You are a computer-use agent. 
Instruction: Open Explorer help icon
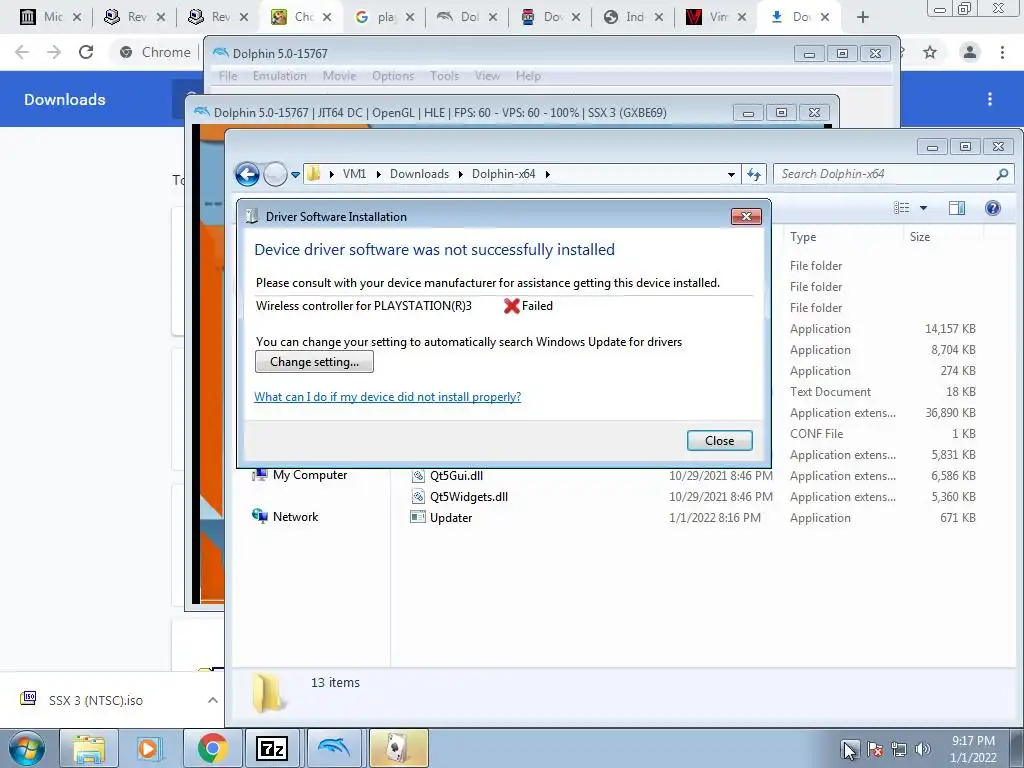coord(993,208)
